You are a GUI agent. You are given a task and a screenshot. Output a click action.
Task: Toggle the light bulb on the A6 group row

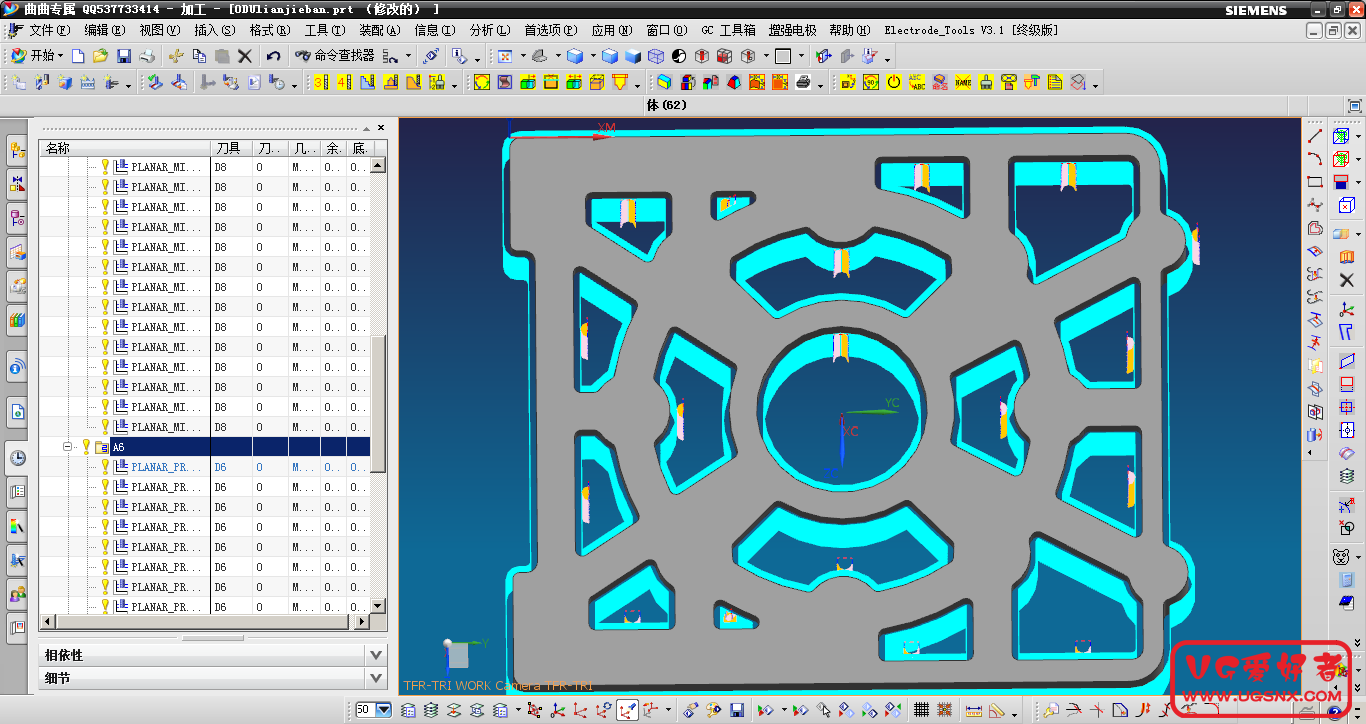click(x=87, y=447)
